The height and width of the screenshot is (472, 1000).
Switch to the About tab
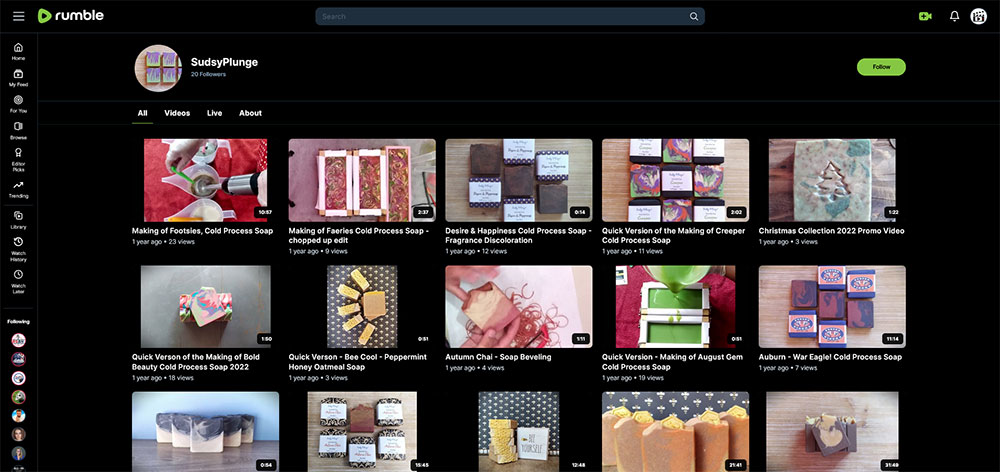(250, 113)
